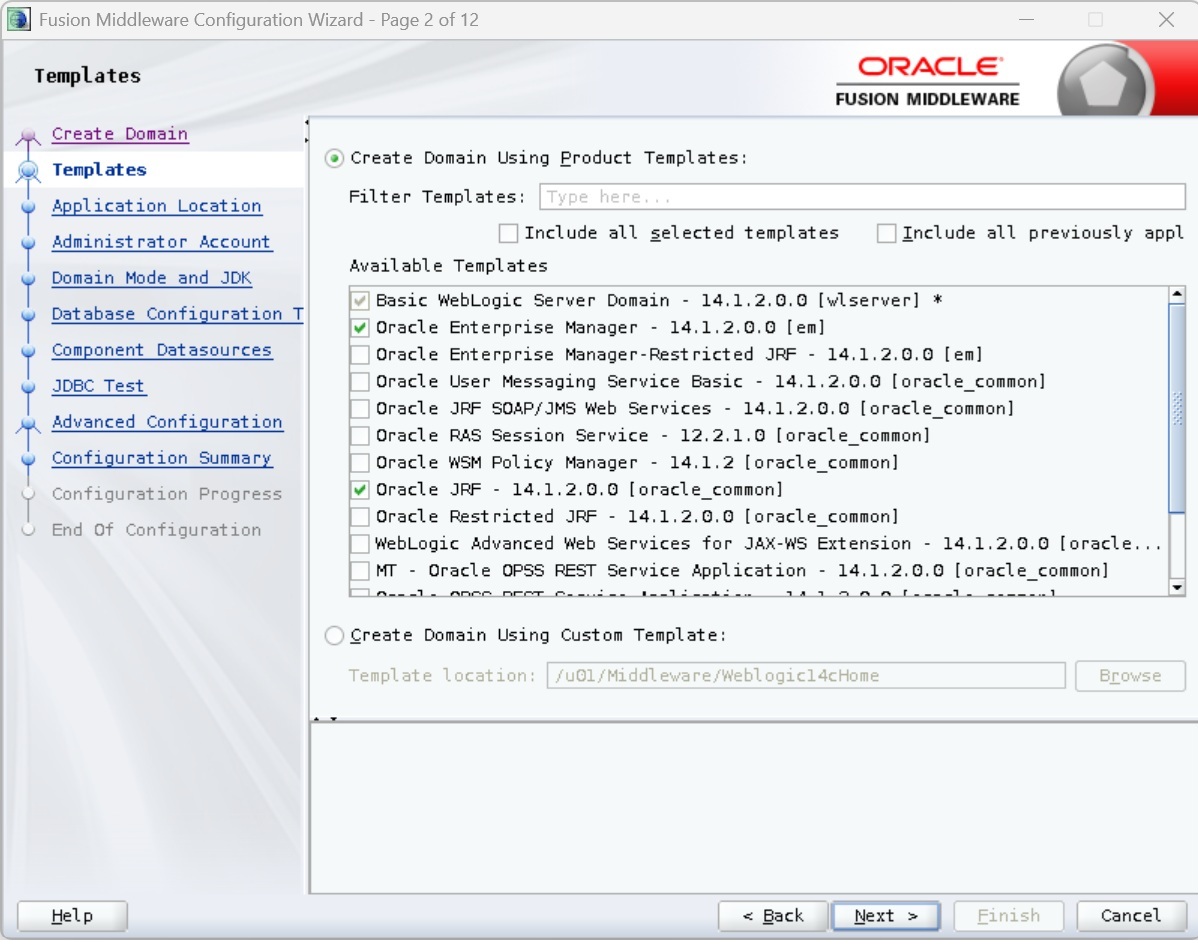
Task: Click the templates list vertical scrollbar thumb
Action: (1177, 409)
